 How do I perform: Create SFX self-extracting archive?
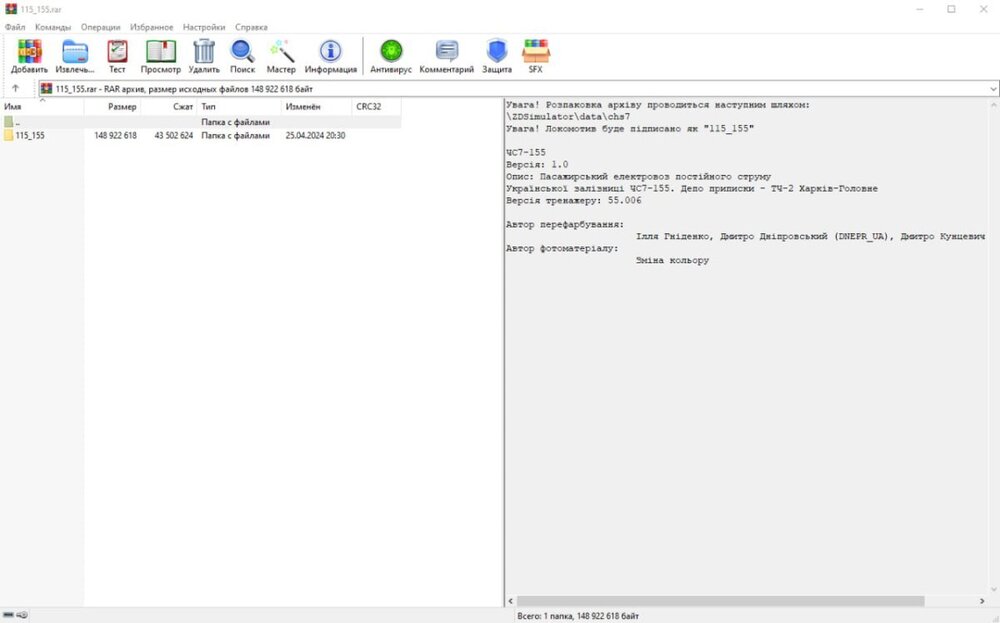pyautogui.click(x=536, y=52)
